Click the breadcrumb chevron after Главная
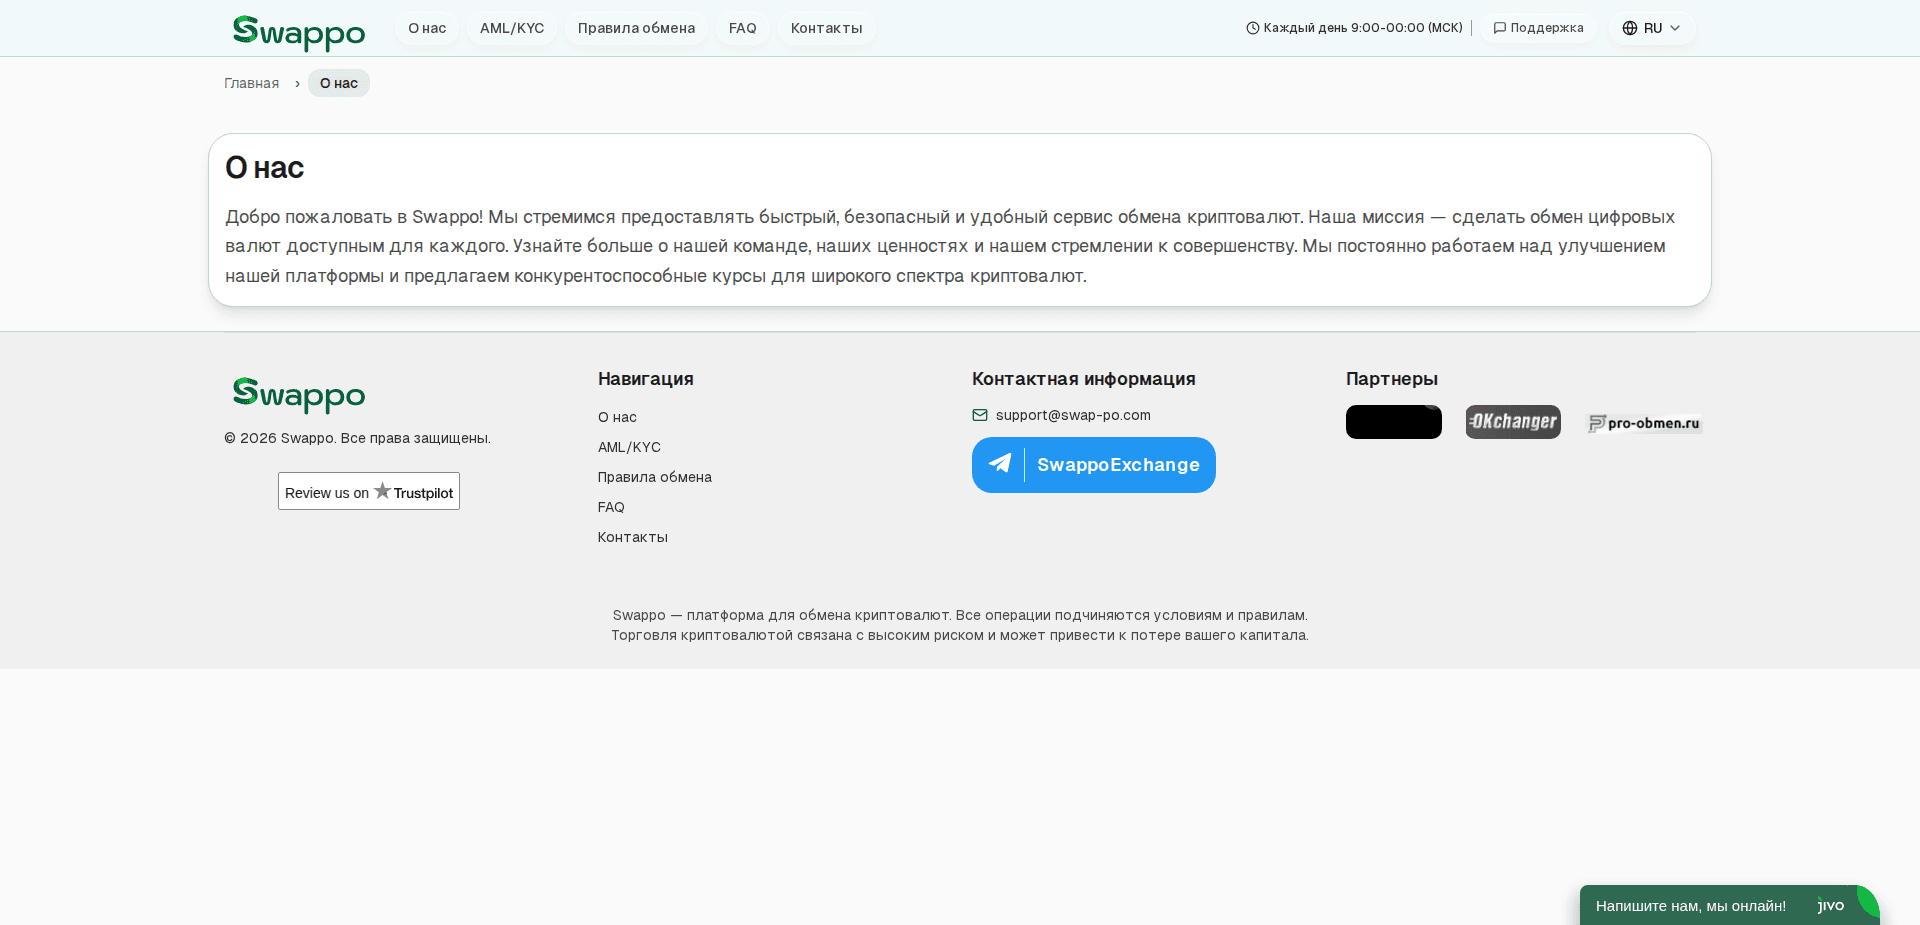The height and width of the screenshot is (925, 1920). pyautogui.click(x=297, y=83)
